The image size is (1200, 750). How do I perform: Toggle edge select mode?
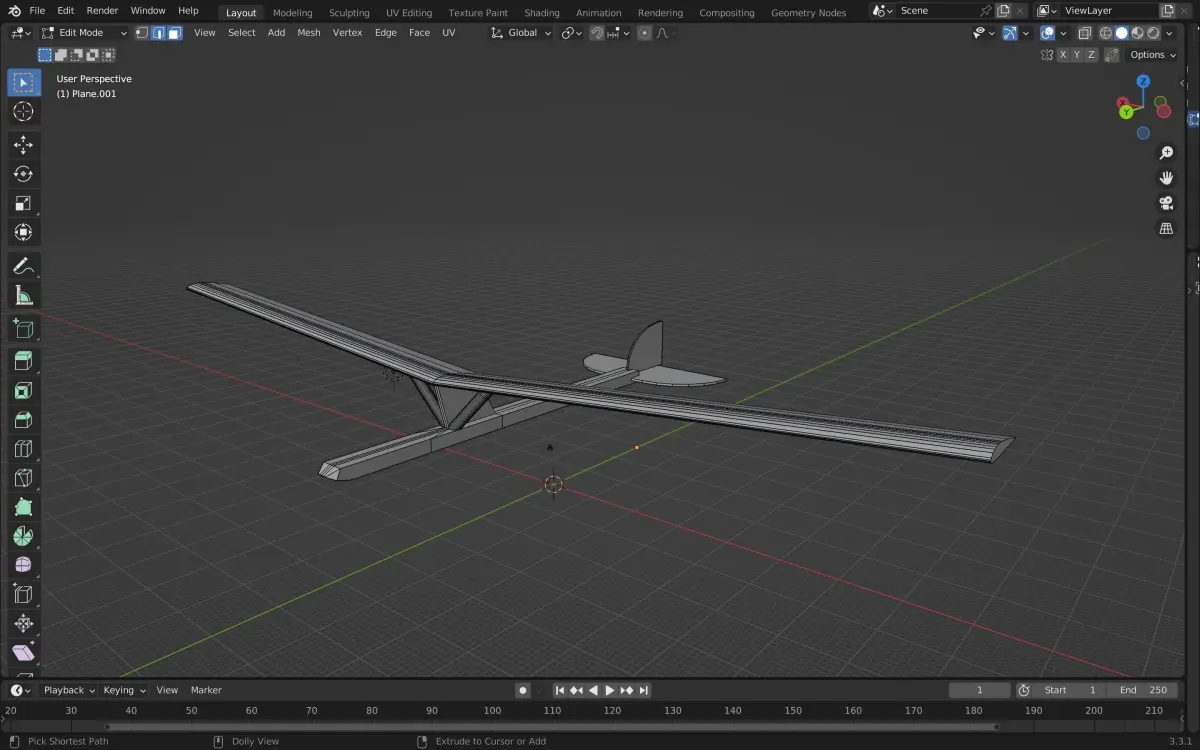[158, 32]
